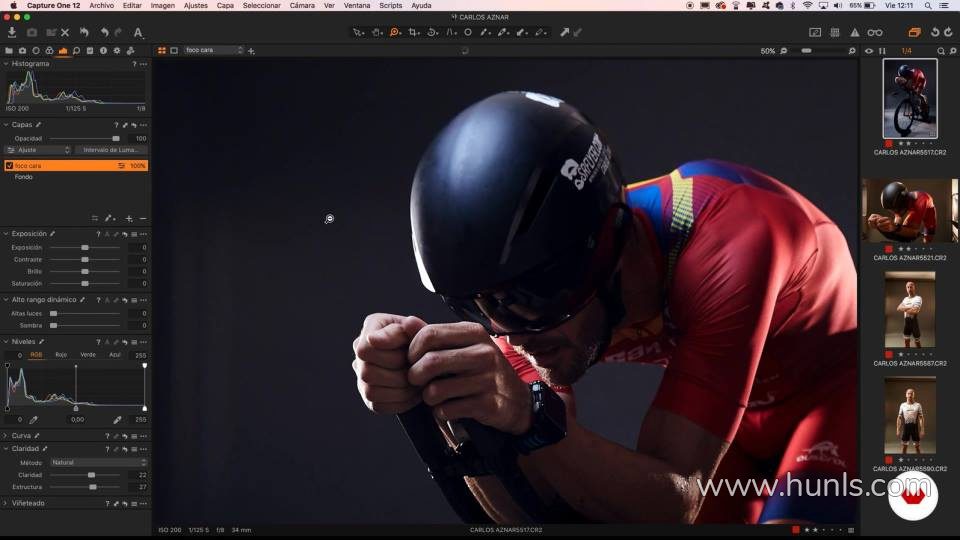Image resolution: width=960 pixels, height=540 pixels.
Task: Toggle the grid overlay icon
Action: click(x=834, y=32)
